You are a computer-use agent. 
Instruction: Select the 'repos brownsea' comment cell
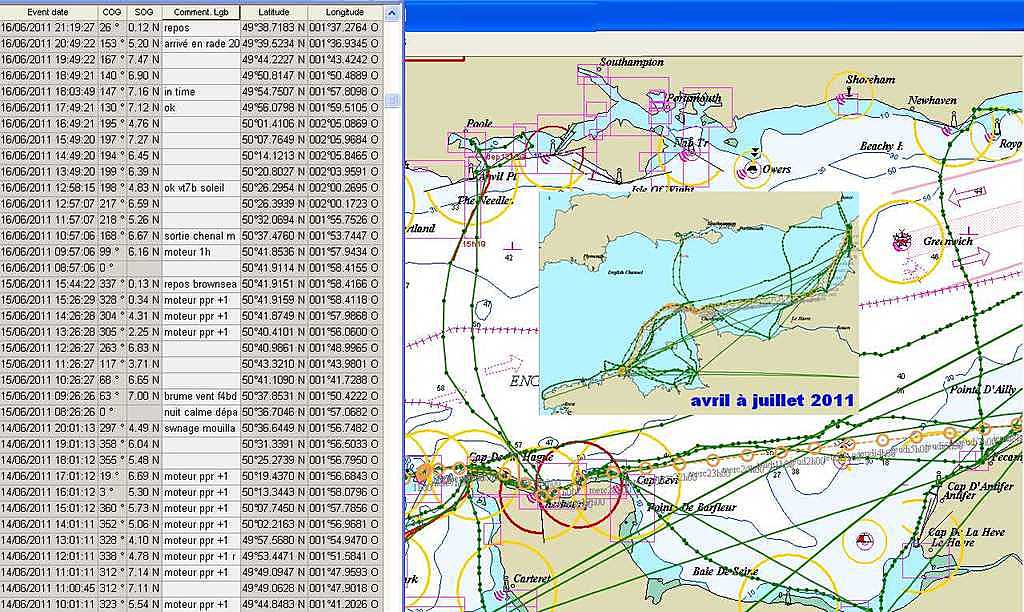[x=200, y=284]
